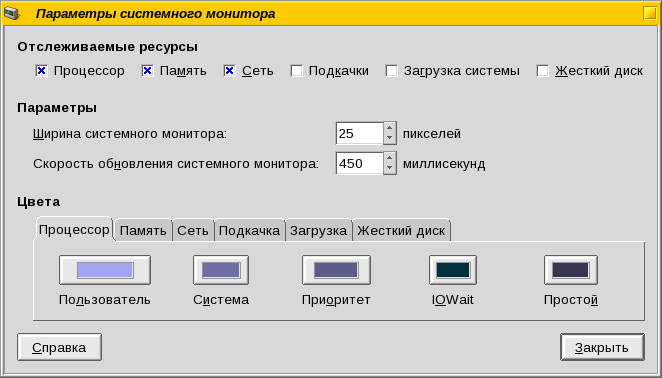This screenshot has height=378, width=662.
Task: Increase update interval with up arrow
Action: 390,158
